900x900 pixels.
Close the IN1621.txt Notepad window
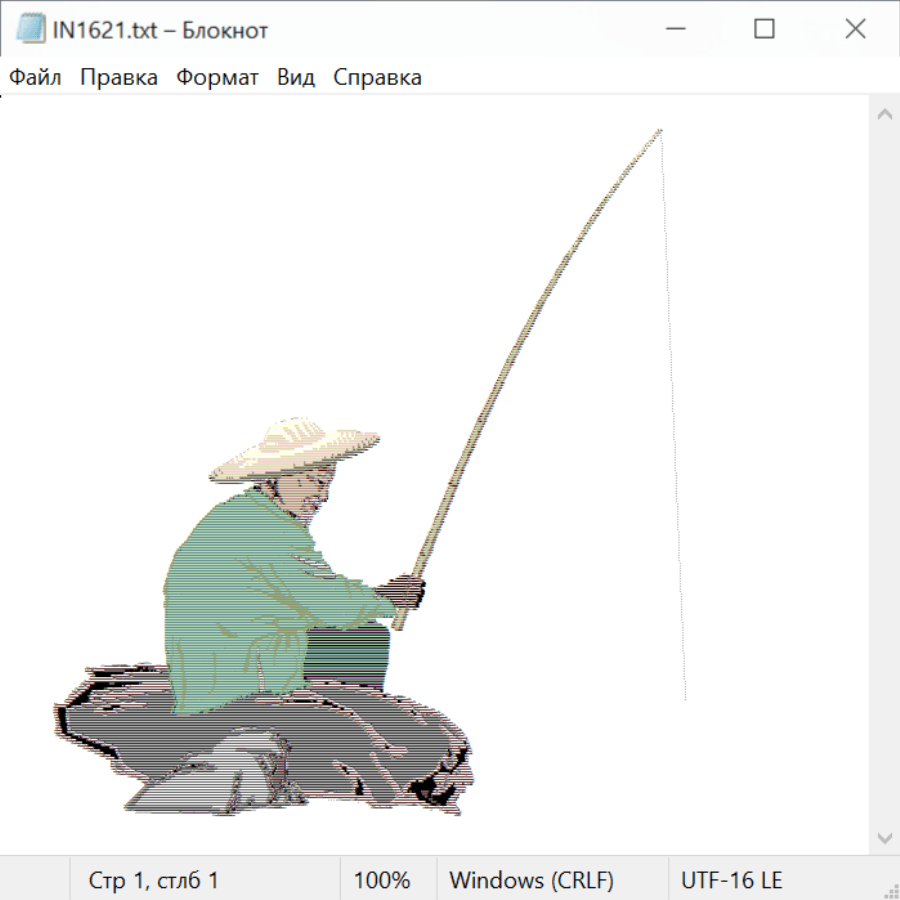click(x=855, y=30)
